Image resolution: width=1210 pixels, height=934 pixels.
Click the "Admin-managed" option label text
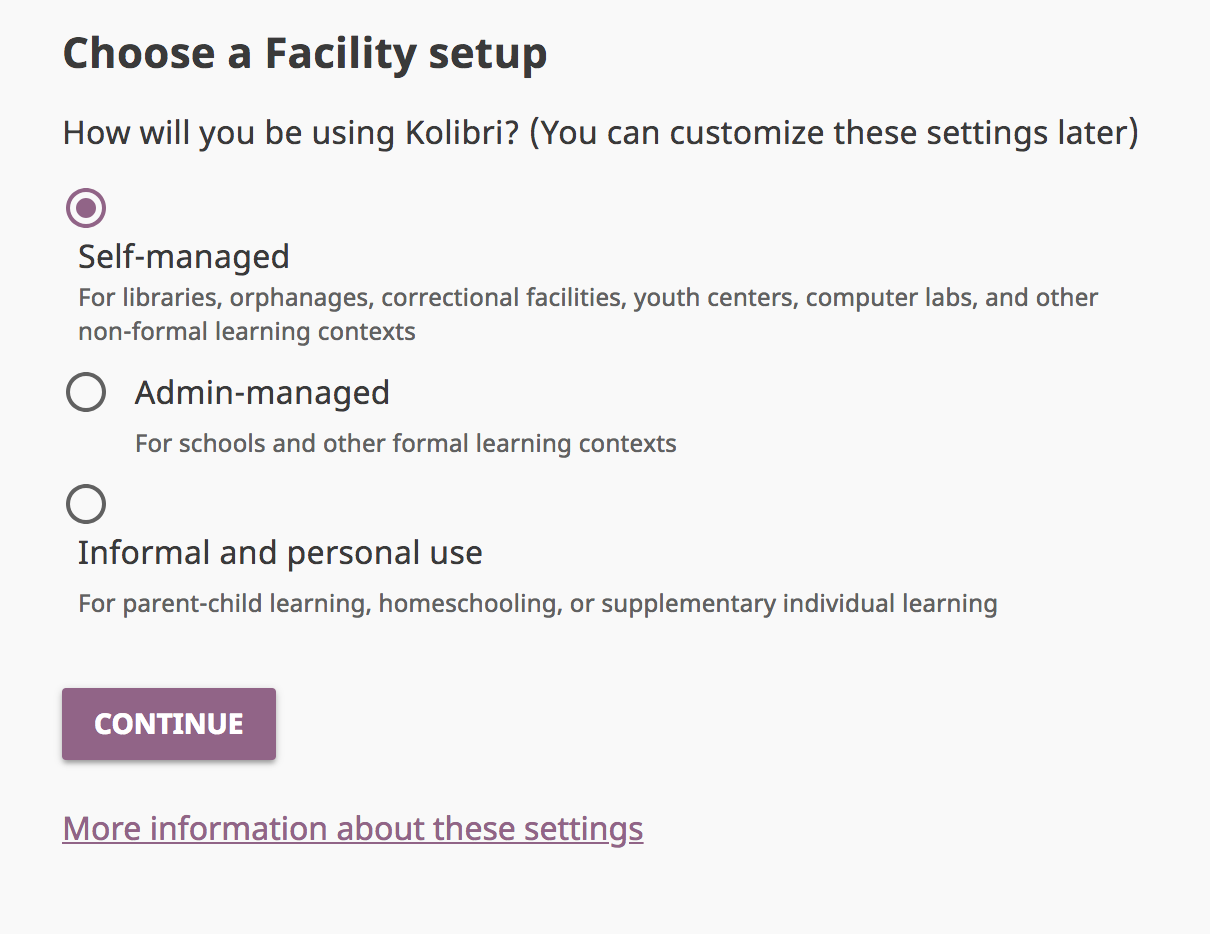[x=262, y=393]
